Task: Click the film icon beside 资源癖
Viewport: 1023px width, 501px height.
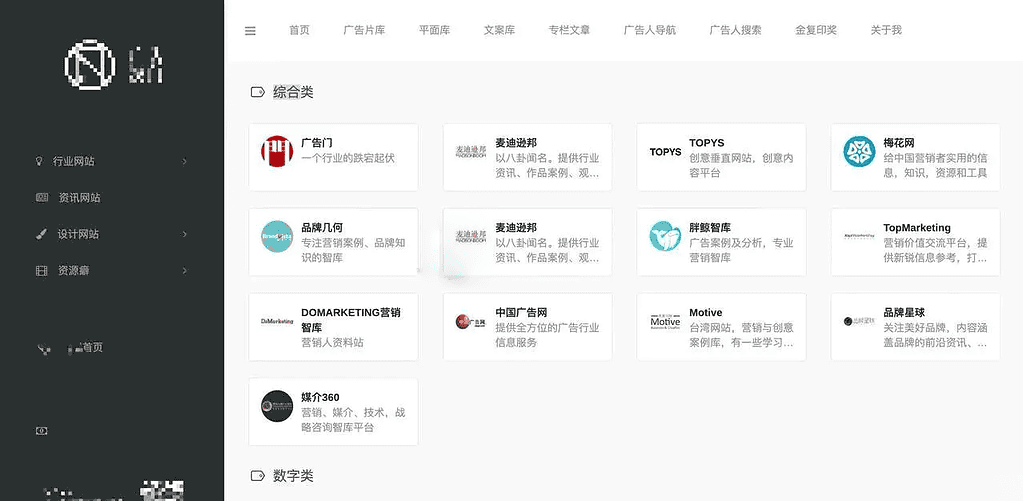Action: [41, 270]
